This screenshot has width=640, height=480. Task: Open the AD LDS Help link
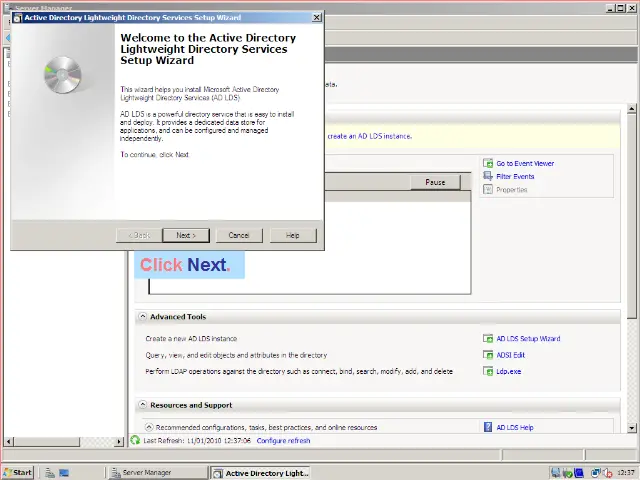(x=515, y=427)
